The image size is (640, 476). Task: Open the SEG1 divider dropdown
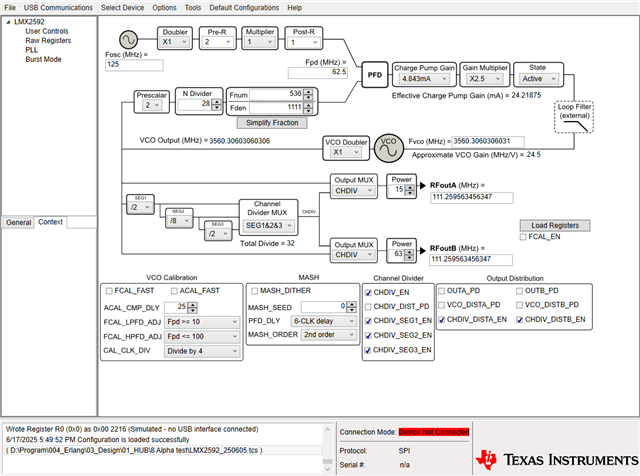140,207
